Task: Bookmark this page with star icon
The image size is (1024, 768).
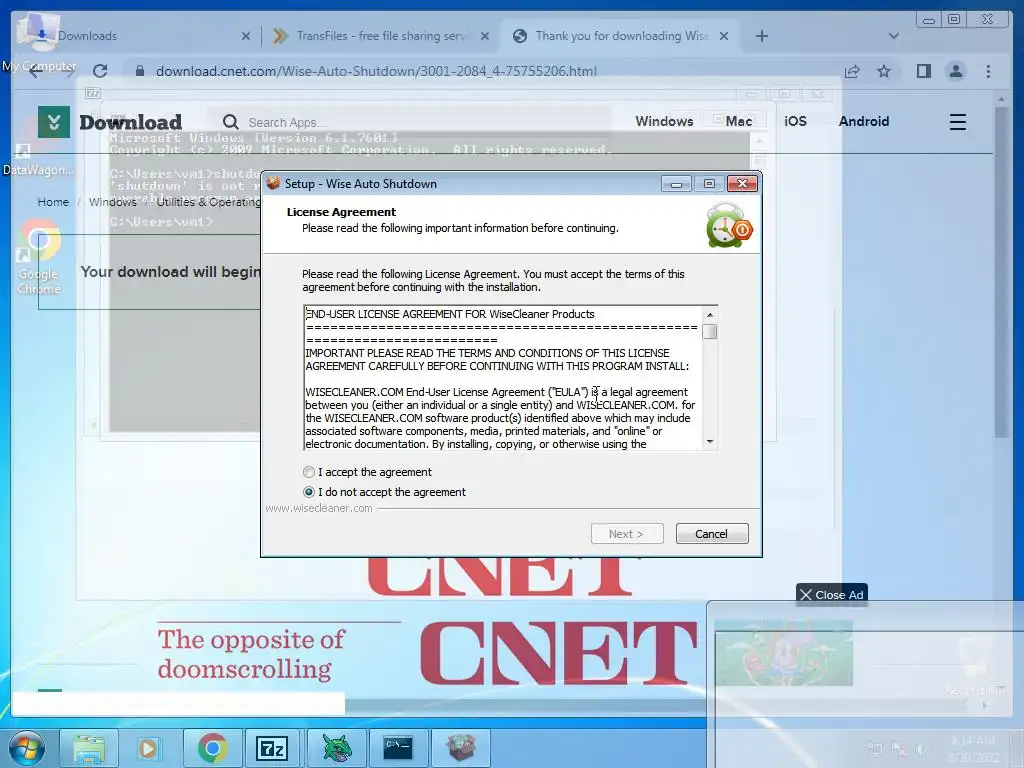Action: pos(884,71)
